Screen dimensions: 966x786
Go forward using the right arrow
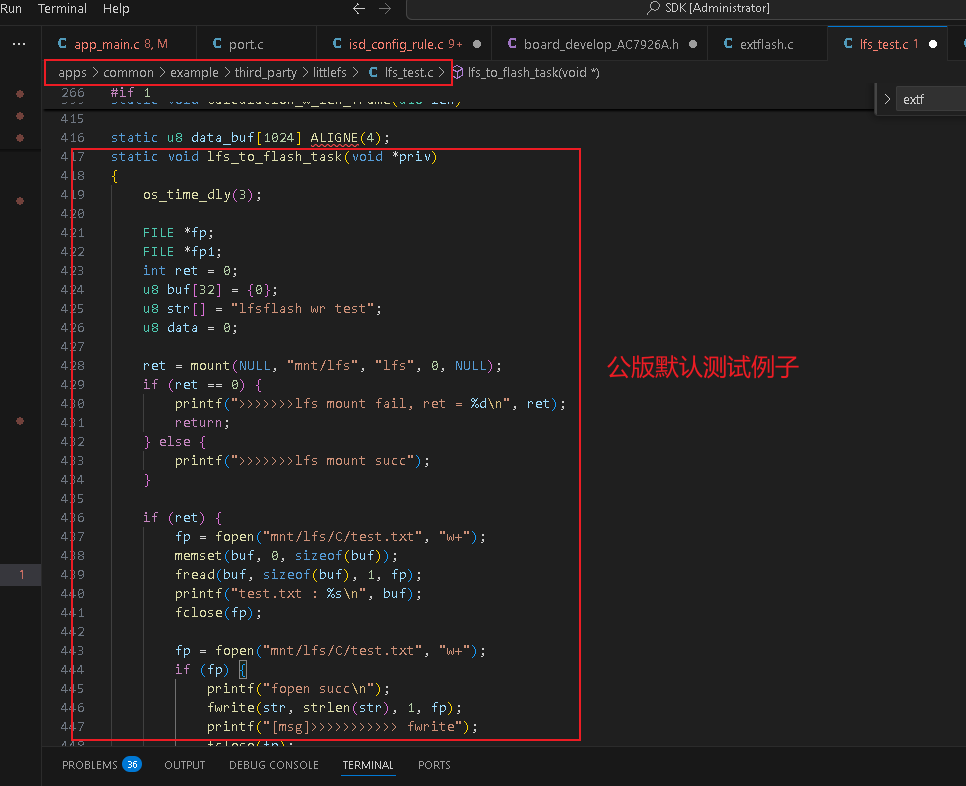pyautogui.click(x=385, y=9)
